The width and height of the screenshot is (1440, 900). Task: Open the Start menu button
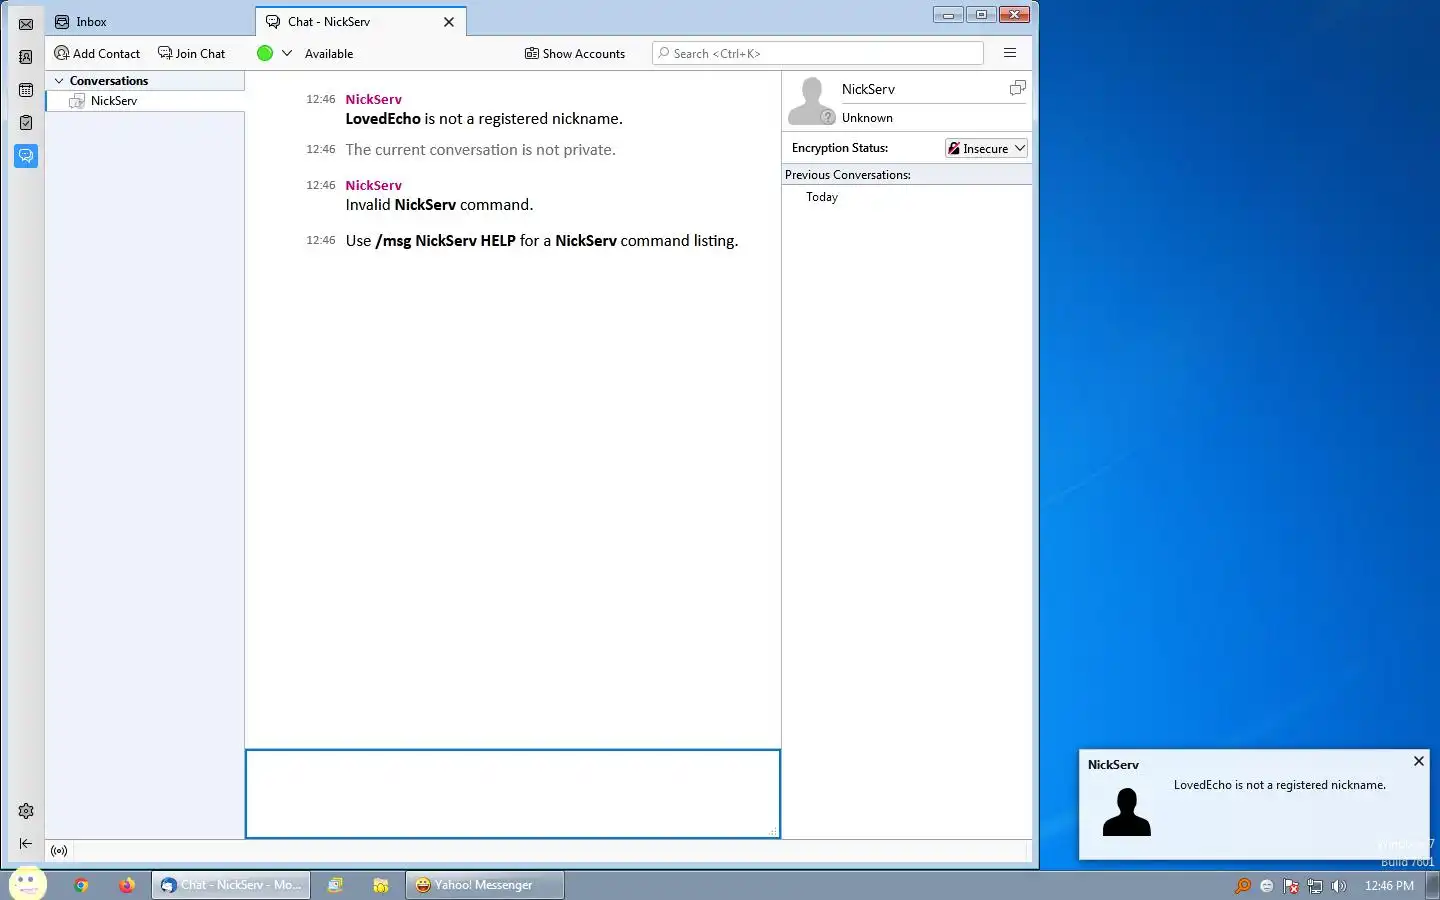tap(27, 884)
